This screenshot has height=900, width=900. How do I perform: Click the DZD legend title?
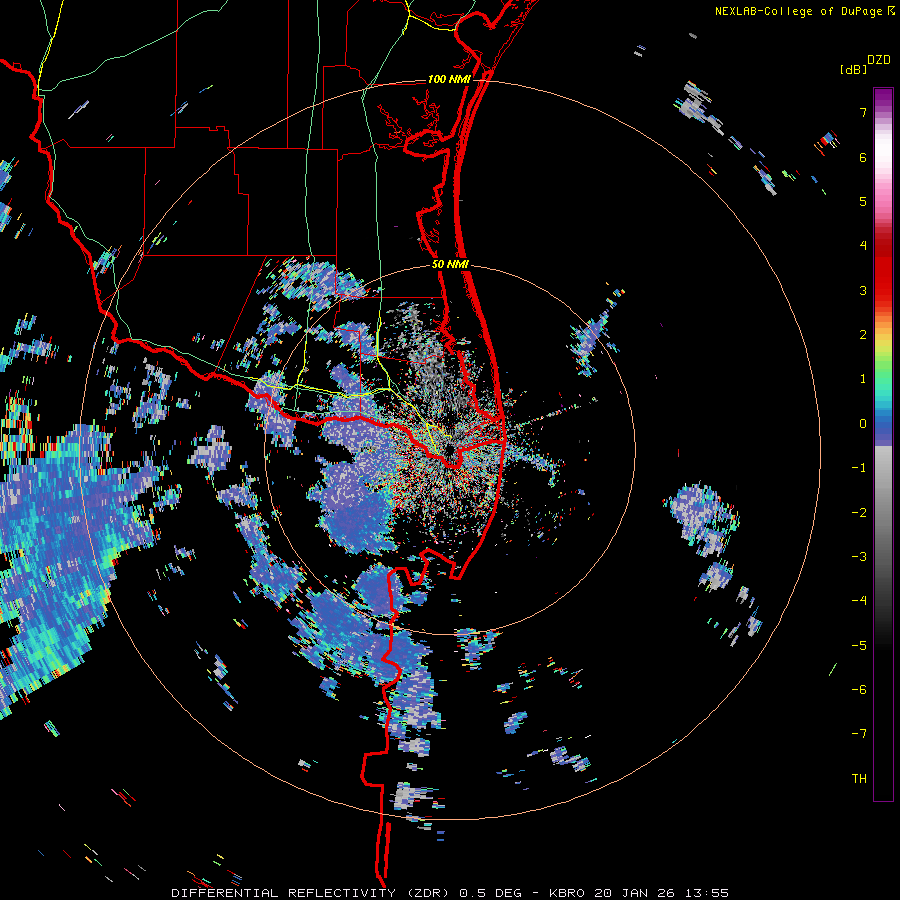(879, 60)
